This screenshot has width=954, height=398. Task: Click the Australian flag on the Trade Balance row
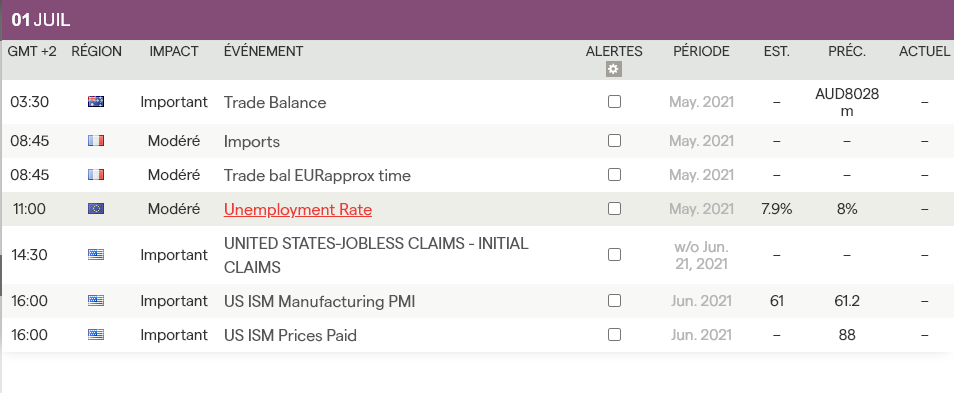coord(96,102)
